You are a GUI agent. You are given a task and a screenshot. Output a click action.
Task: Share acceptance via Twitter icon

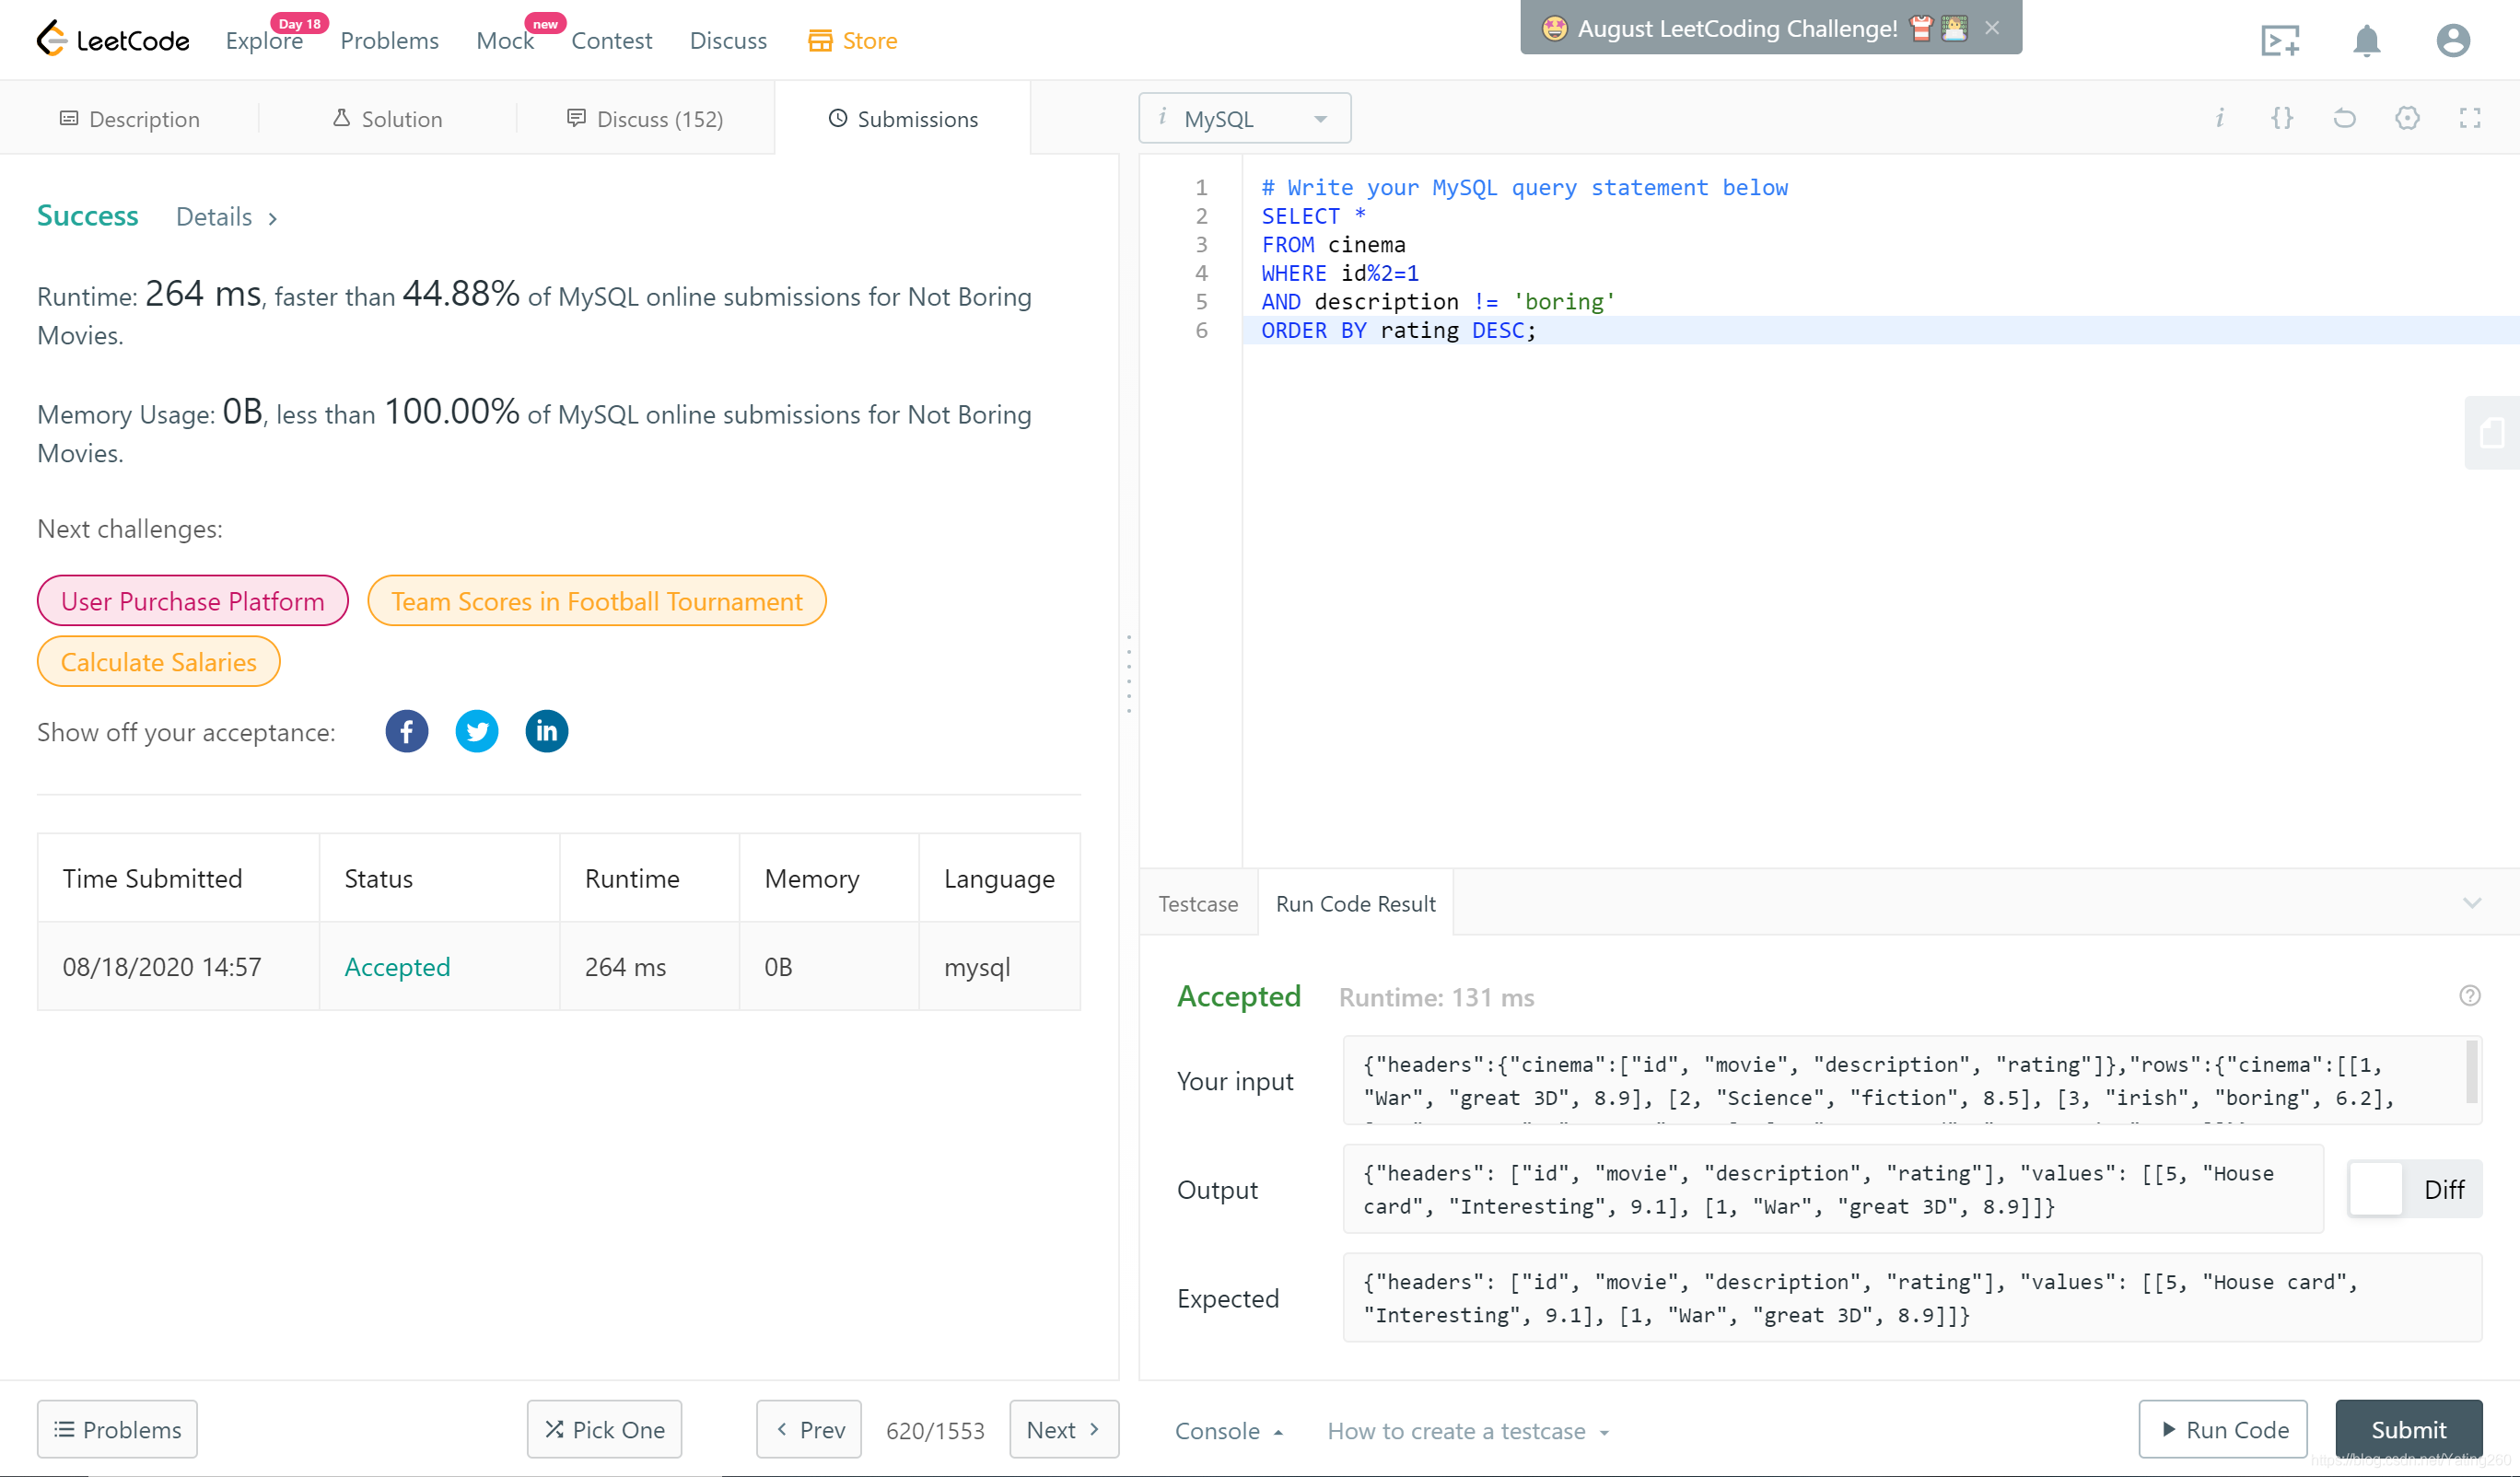[x=476, y=732]
